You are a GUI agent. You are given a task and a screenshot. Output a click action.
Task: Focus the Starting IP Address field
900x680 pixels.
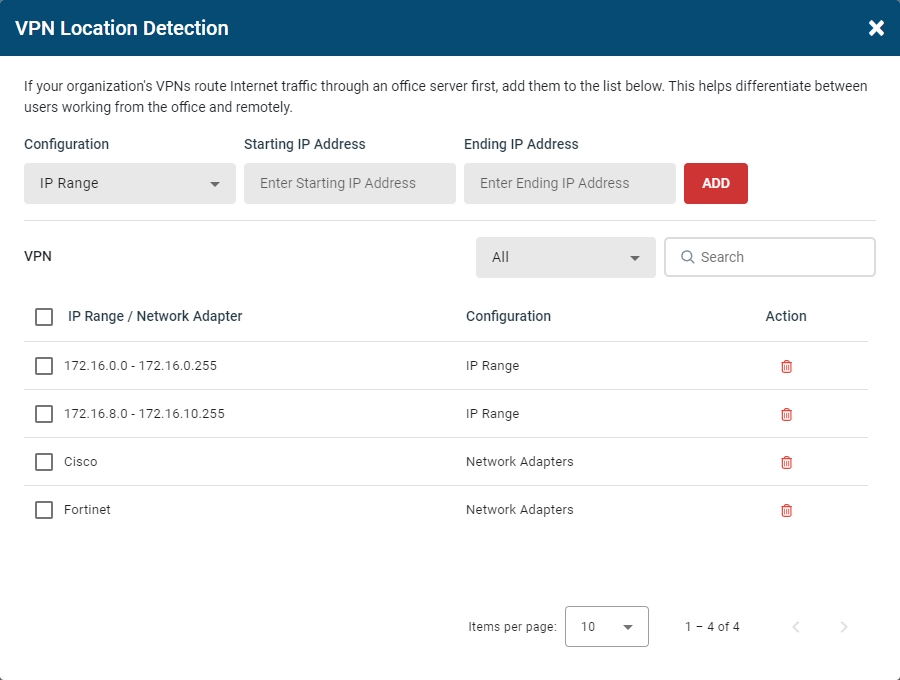[350, 184]
